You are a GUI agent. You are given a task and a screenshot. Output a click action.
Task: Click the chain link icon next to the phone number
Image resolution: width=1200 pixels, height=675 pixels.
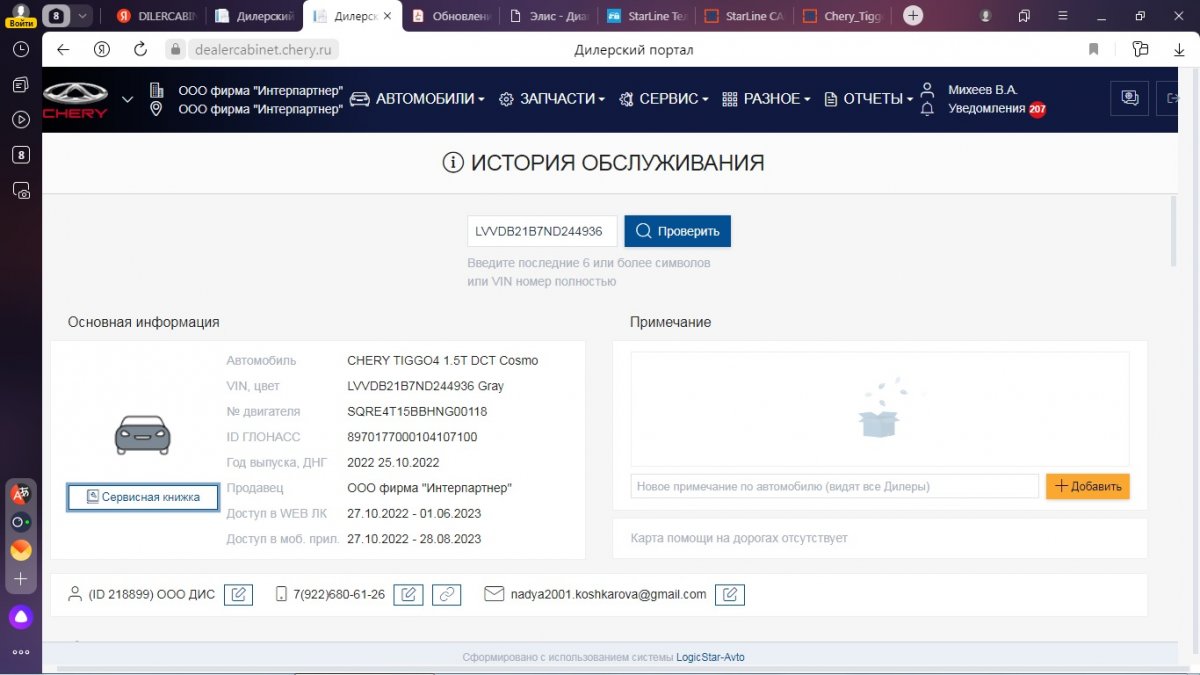(x=446, y=594)
